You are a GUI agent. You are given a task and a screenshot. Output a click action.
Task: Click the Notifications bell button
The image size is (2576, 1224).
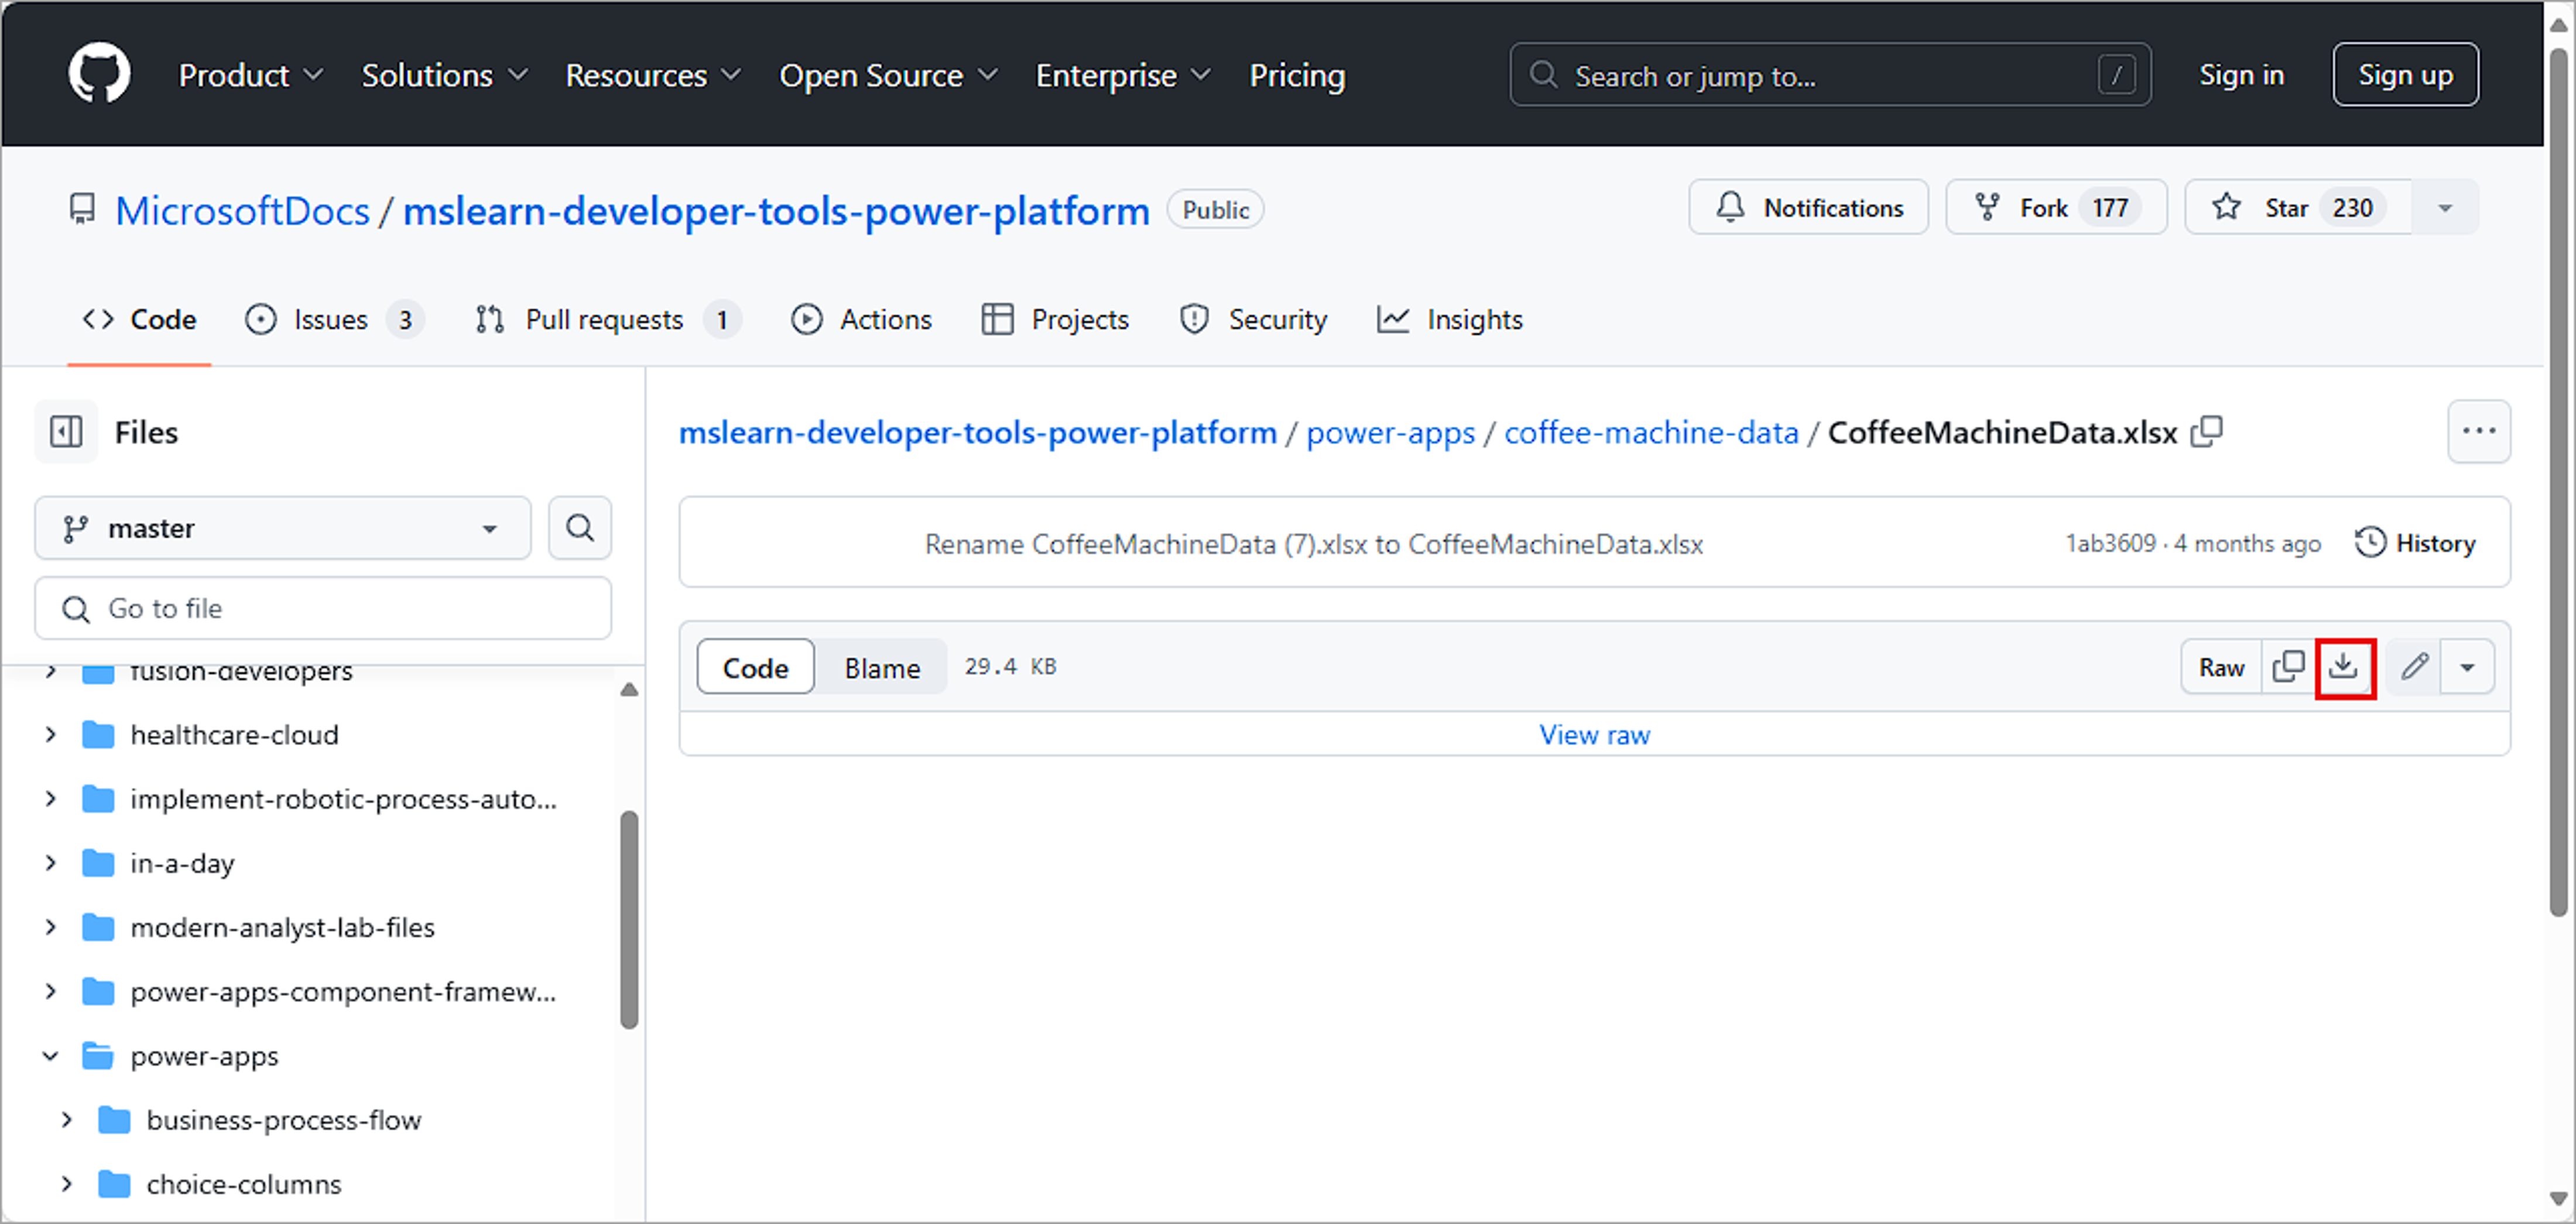click(x=1809, y=208)
